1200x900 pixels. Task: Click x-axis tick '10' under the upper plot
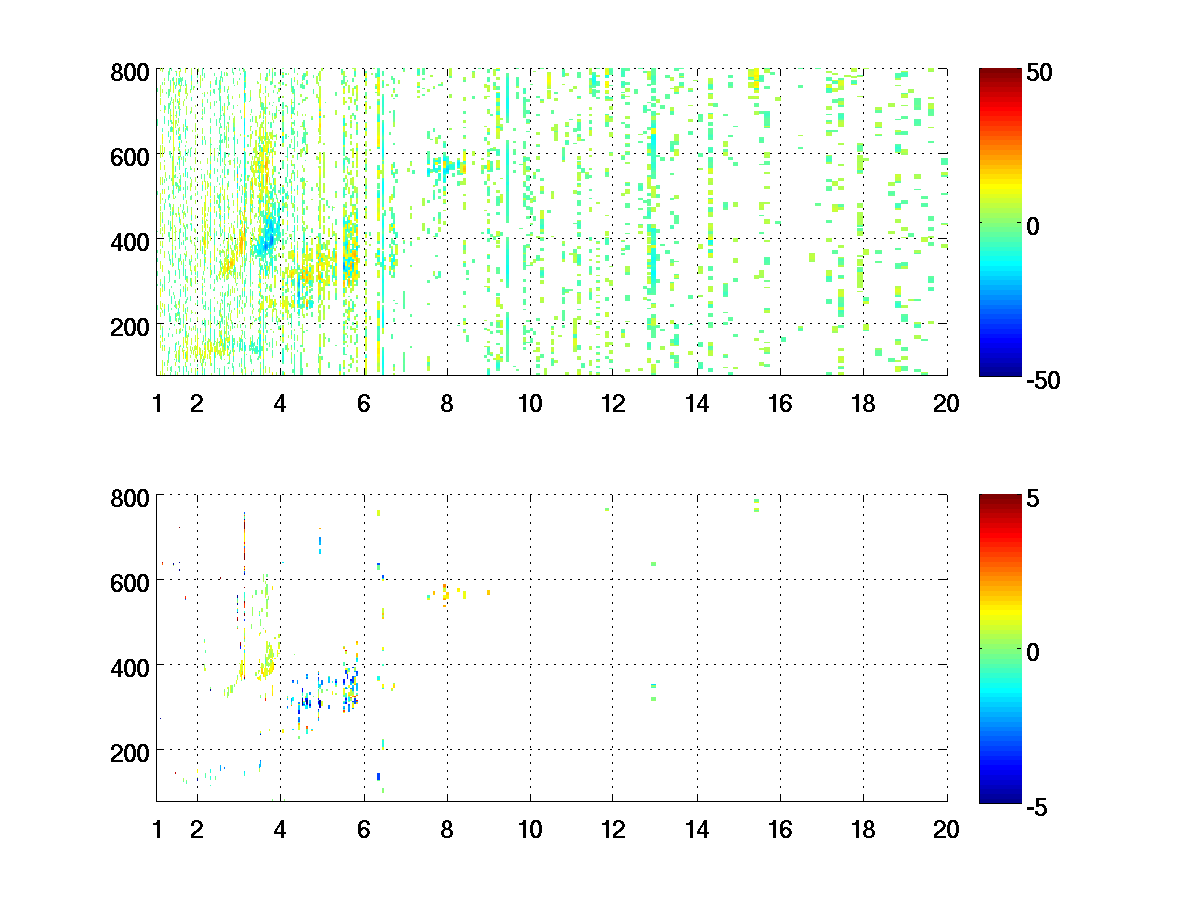point(530,404)
